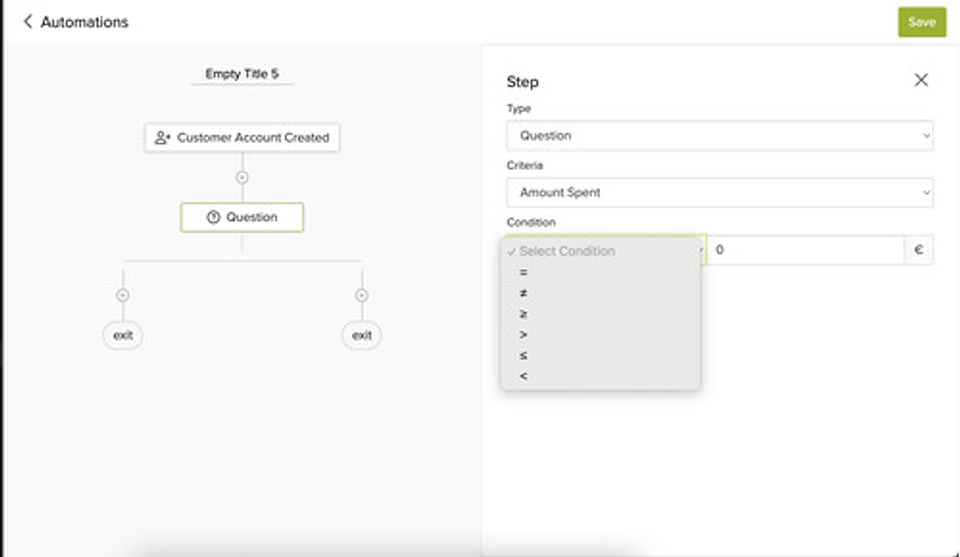Click the amount input field showing 0
Image resolution: width=960 pixels, height=557 pixels.
coord(805,250)
